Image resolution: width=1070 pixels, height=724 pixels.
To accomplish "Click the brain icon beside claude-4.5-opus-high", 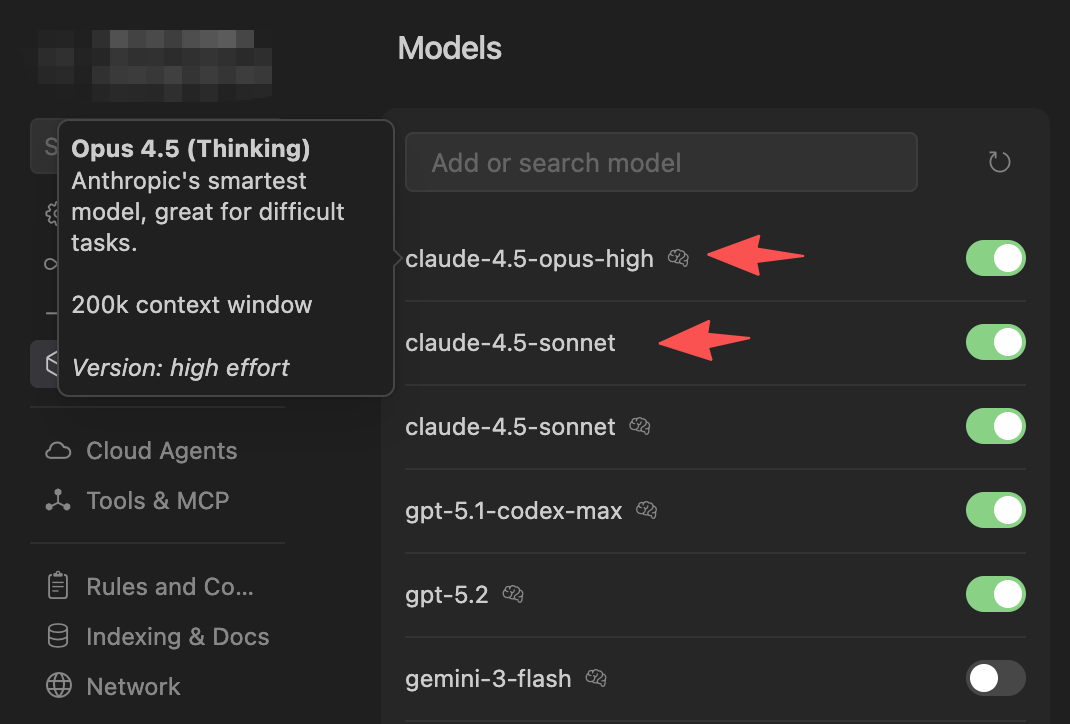I will click(x=678, y=259).
